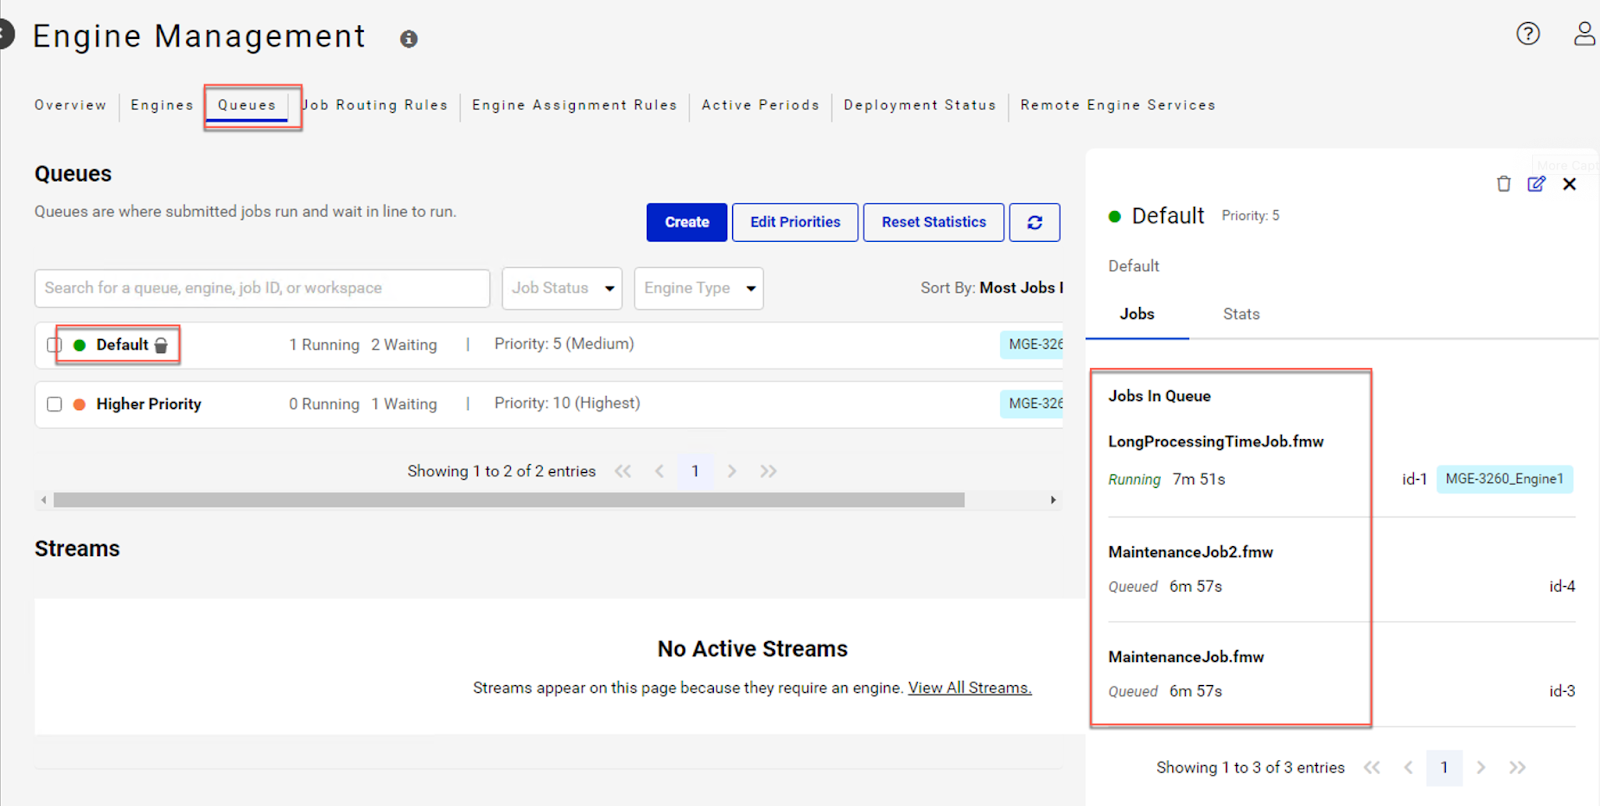This screenshot has width=1600, height=806.
Task: Open the Default queue row
Action: pyautogui.click(x=549, y=345)
